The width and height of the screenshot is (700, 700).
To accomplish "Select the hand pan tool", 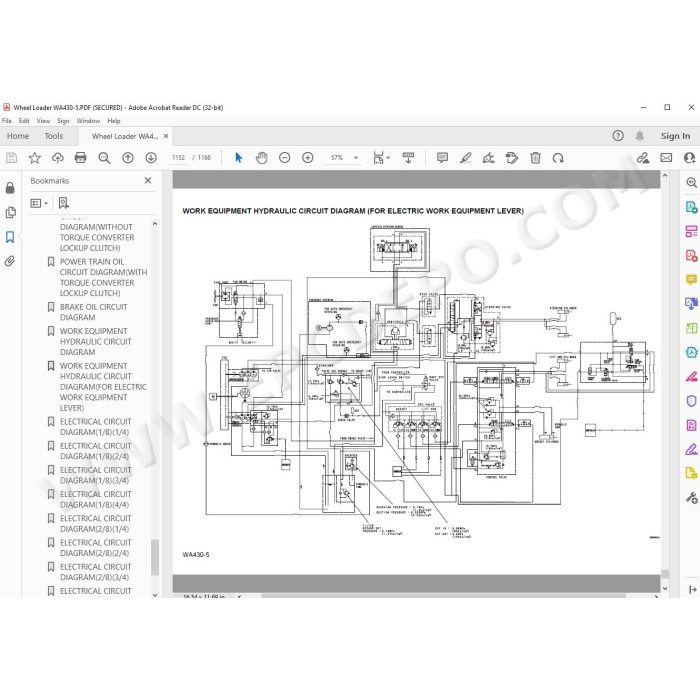I will 262,158.
